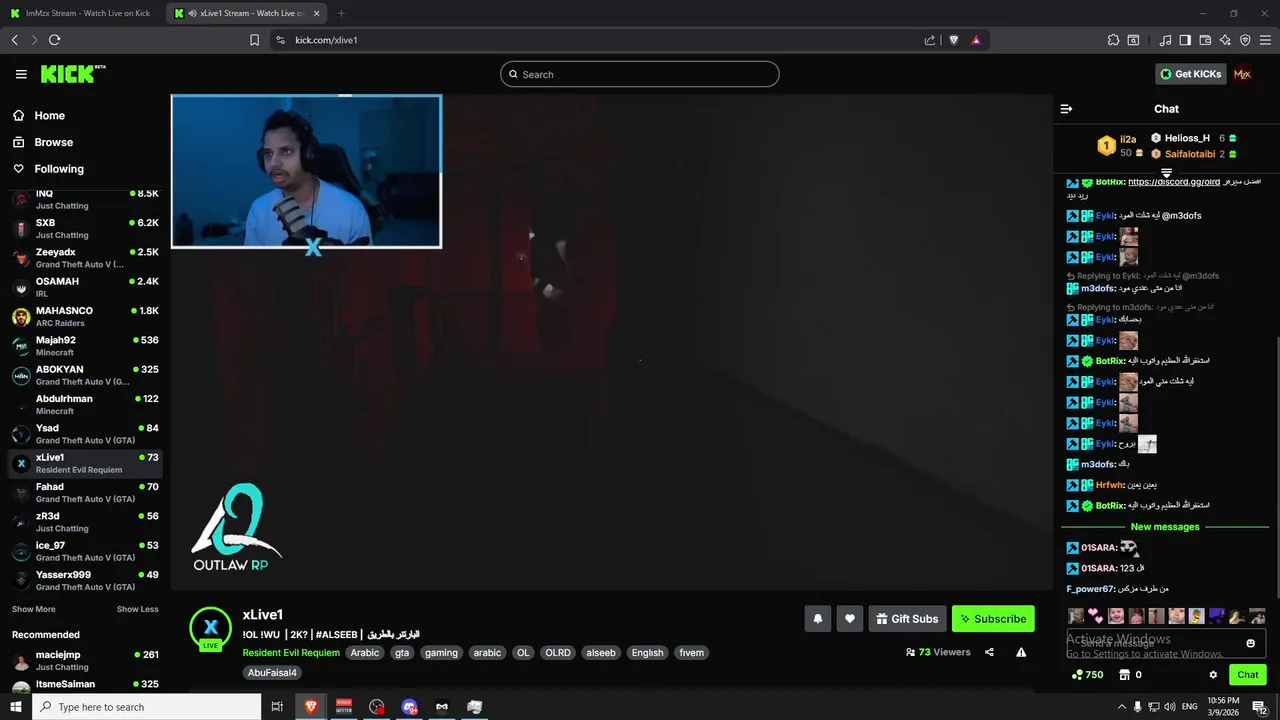Toggle the browser sidebar panel
The image size is (1280, 720).
[x=1185, y=40]
